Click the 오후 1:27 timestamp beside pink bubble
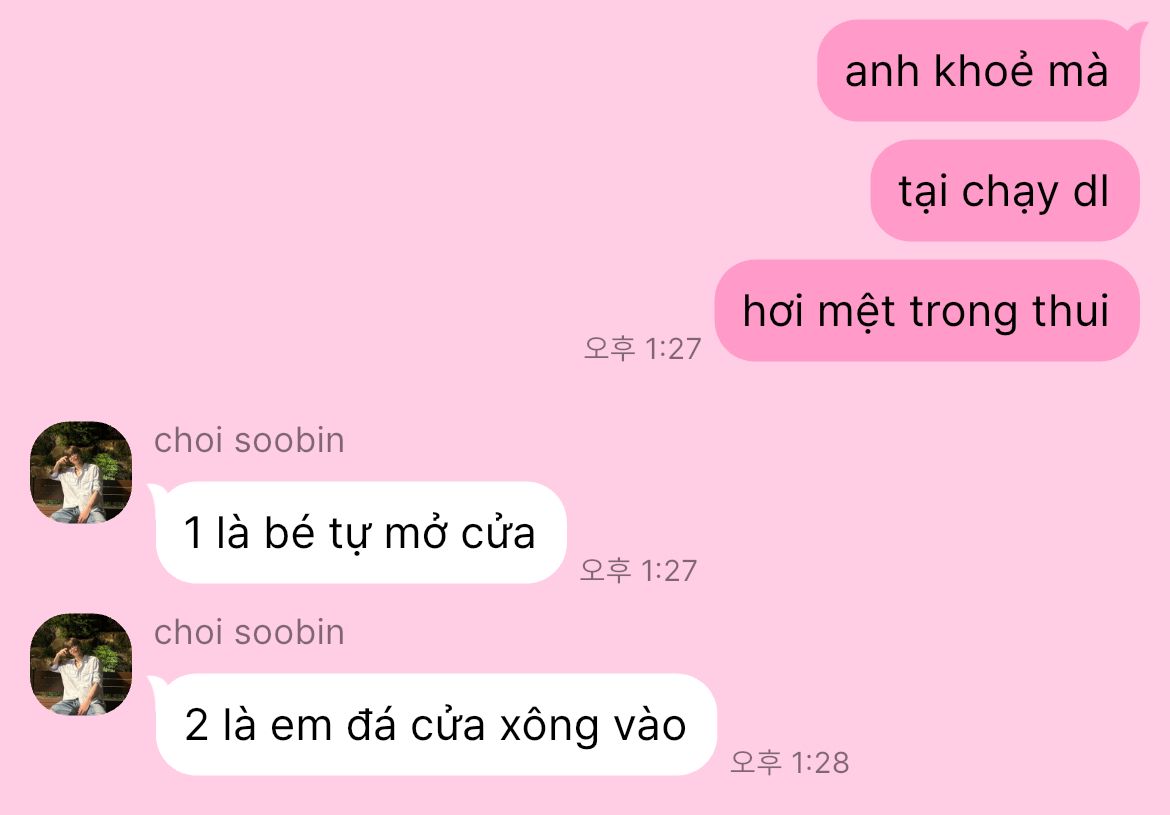1170x815 pixels. (642, 349)
